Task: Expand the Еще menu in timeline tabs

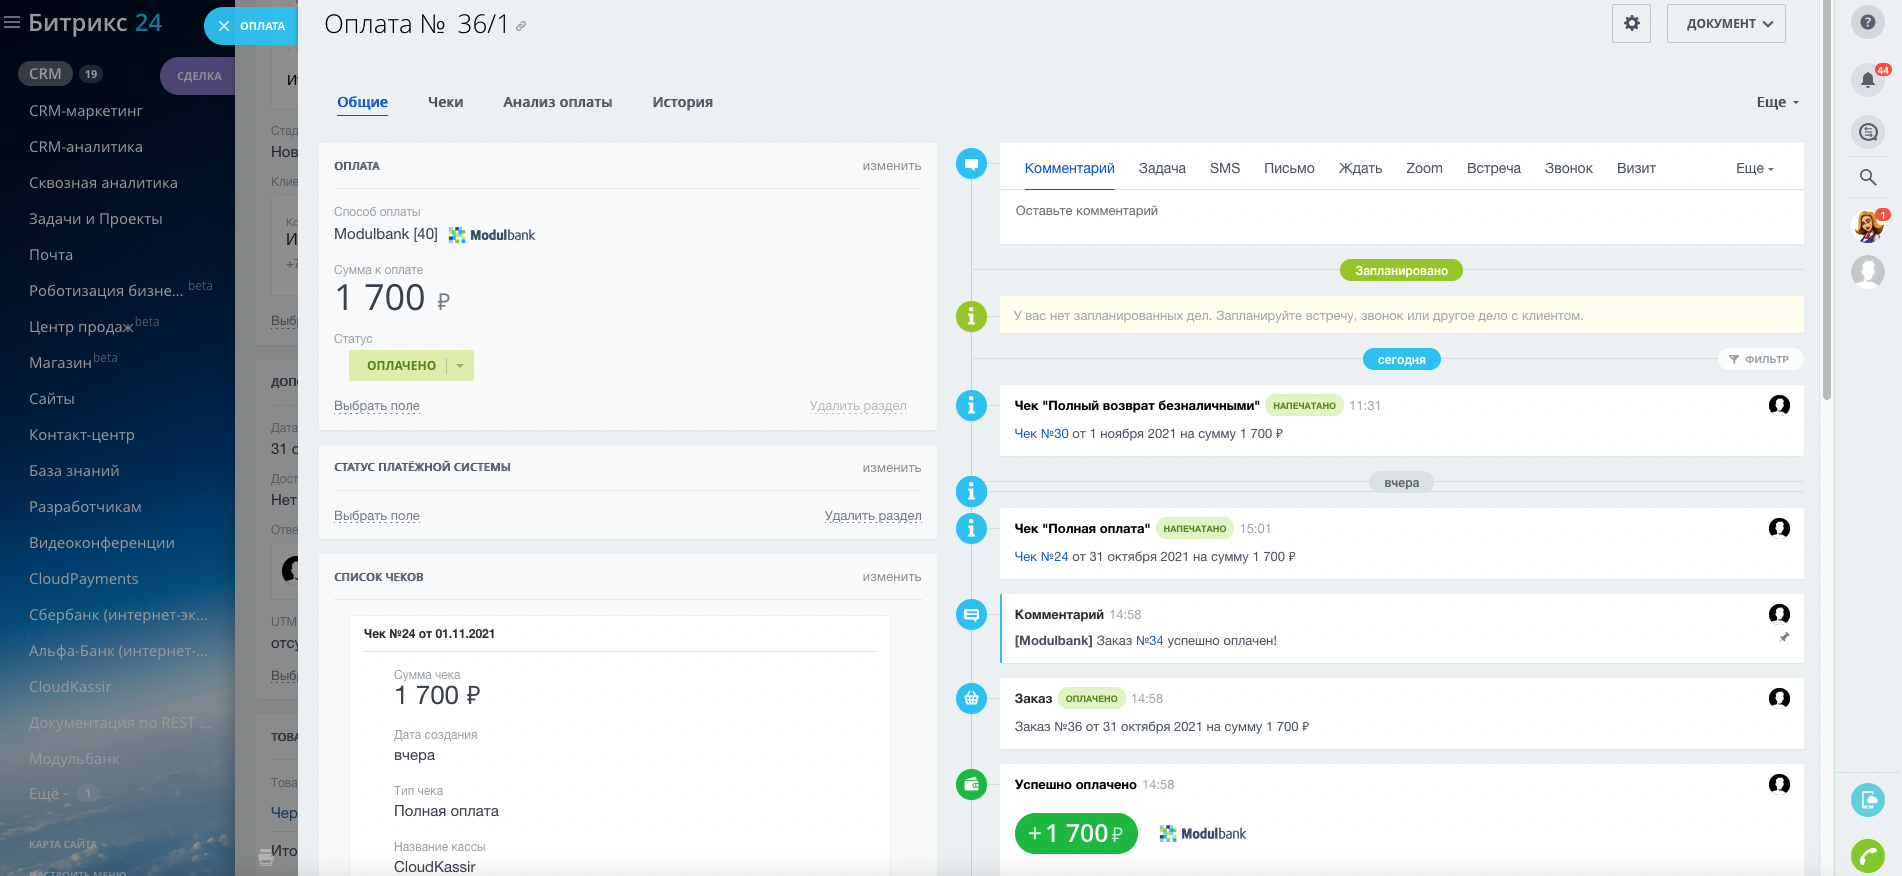Action: point(1754,168)
